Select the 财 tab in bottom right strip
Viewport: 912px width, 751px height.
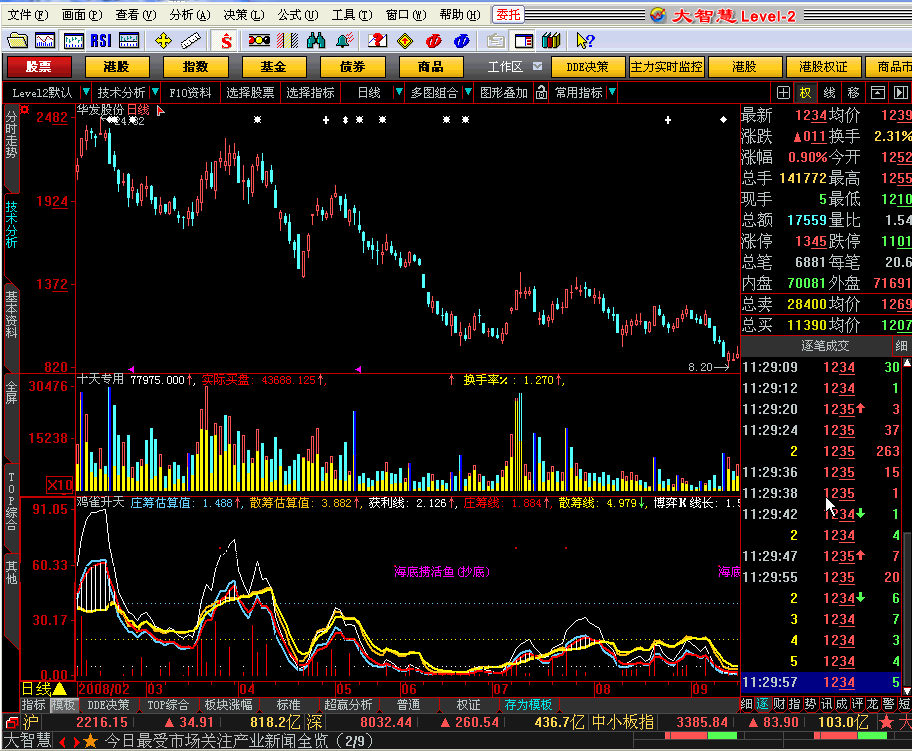[779, 704]
